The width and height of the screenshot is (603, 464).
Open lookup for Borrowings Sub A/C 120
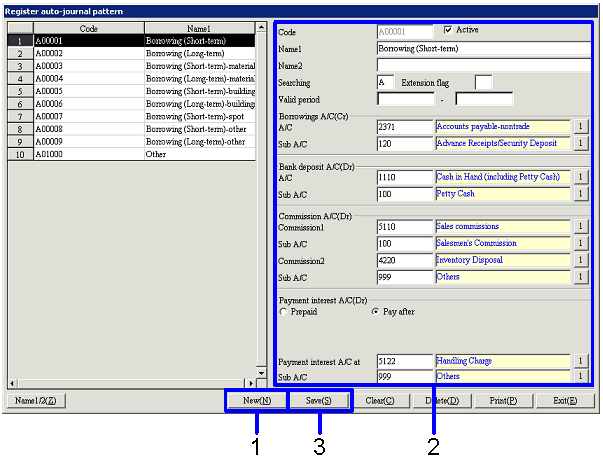pyautogui.click(x=579, y=144)
